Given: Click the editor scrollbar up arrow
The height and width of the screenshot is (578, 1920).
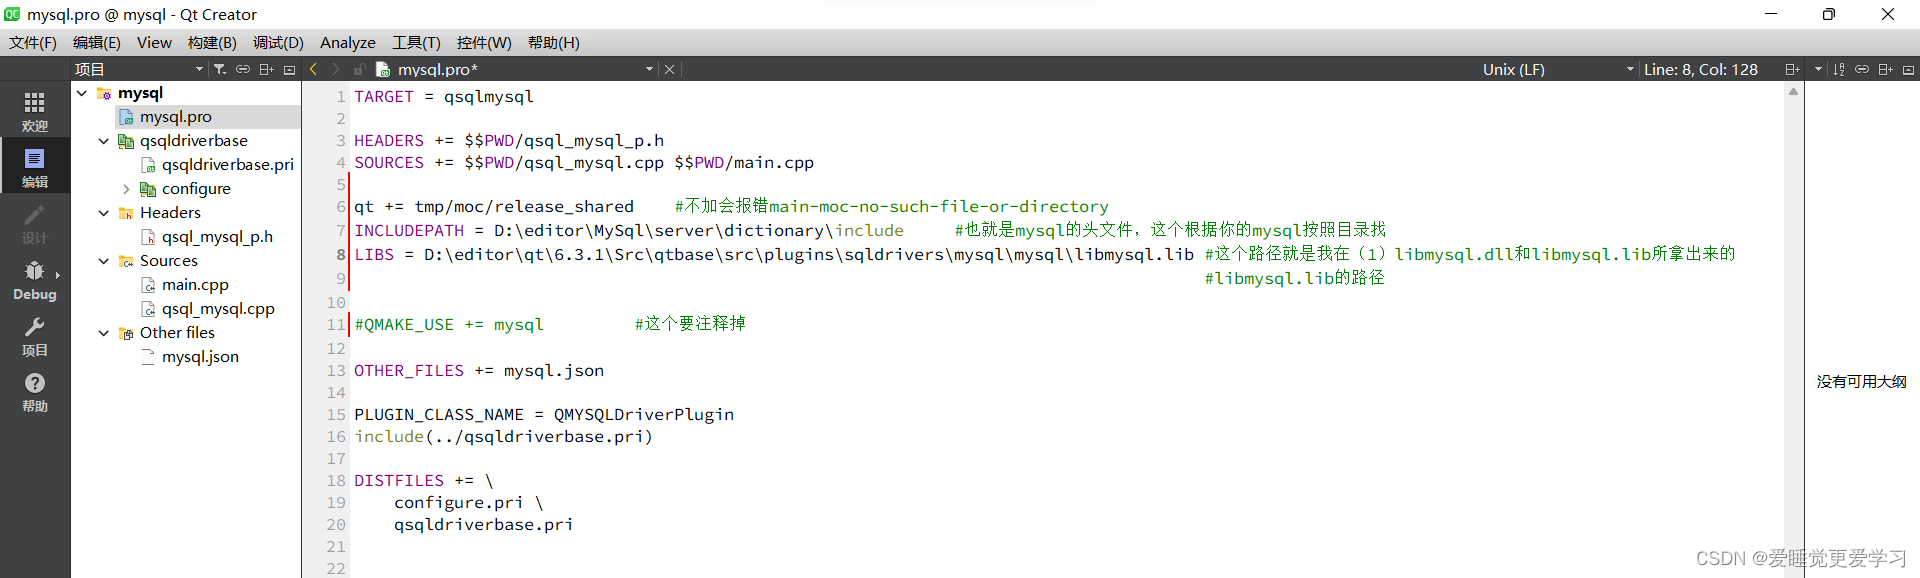Looking at the screenshot, I should pyautogui.click(x=1793, y=91).
